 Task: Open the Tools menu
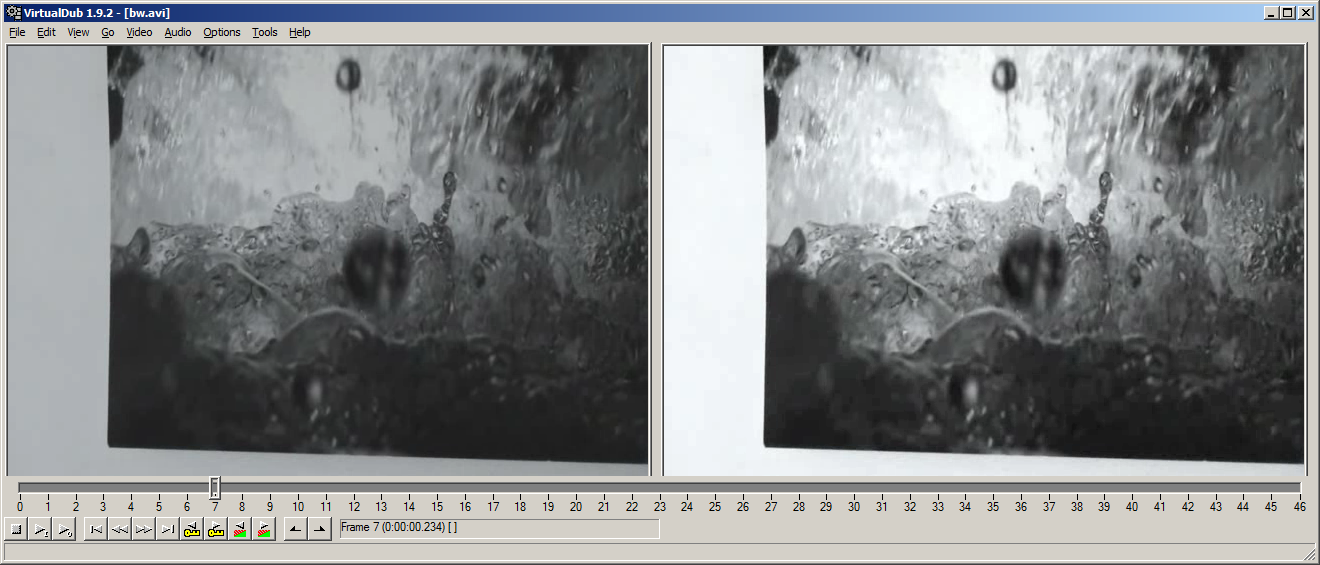click(x=265, y=32)
